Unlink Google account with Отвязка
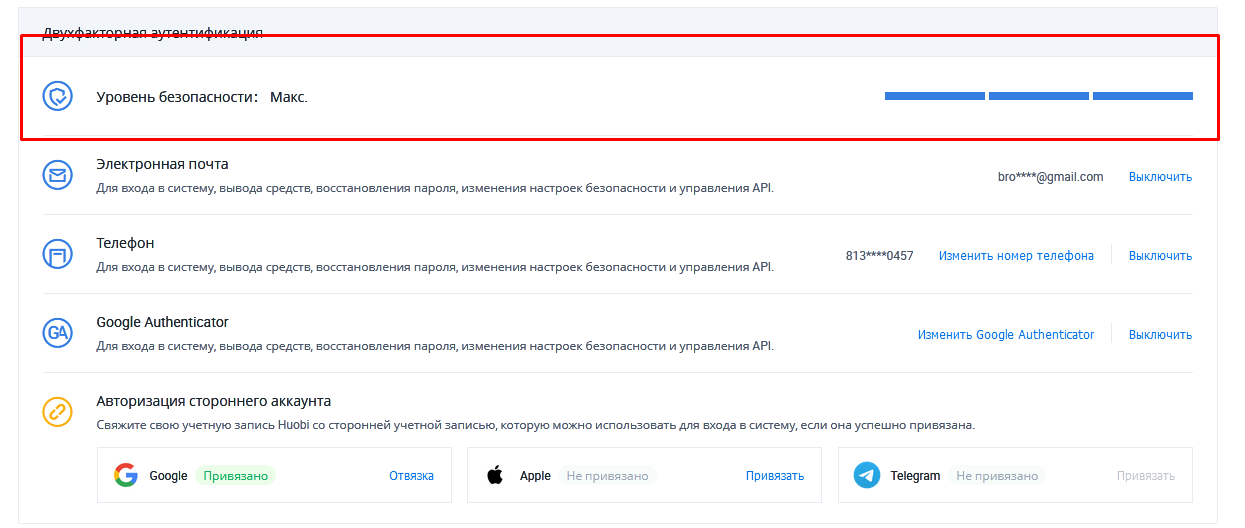The height and width of the screenshot is (528, 1245). [411, 476]
